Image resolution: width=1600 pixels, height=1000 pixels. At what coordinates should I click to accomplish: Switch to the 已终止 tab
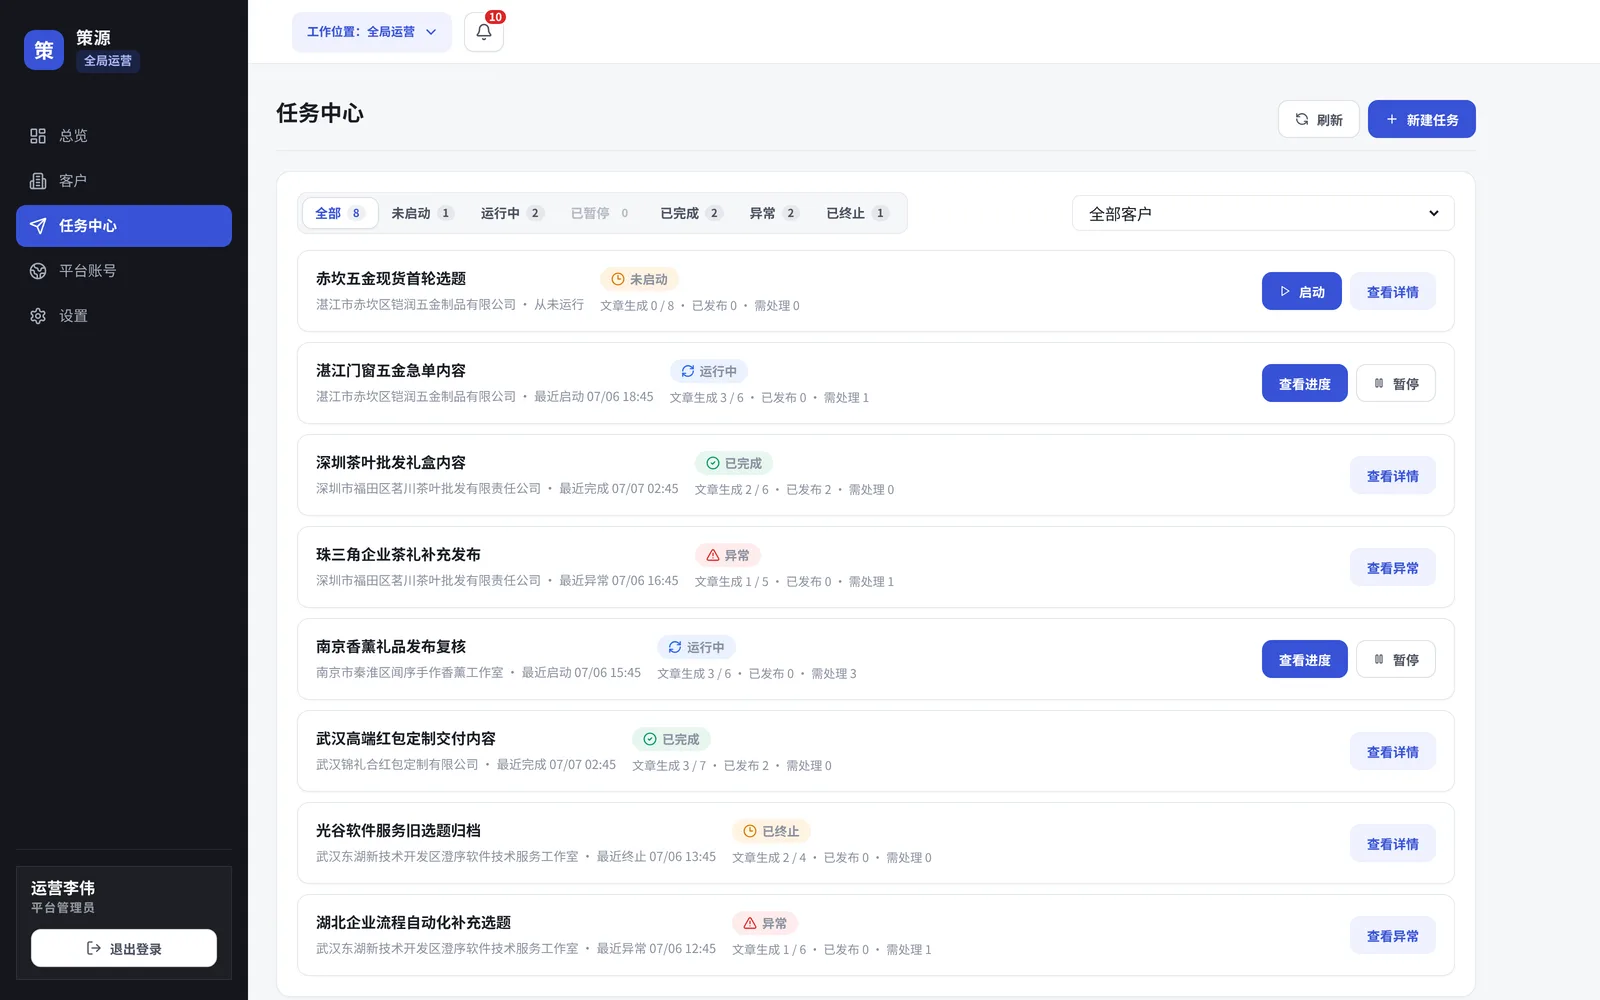(857, 213)
